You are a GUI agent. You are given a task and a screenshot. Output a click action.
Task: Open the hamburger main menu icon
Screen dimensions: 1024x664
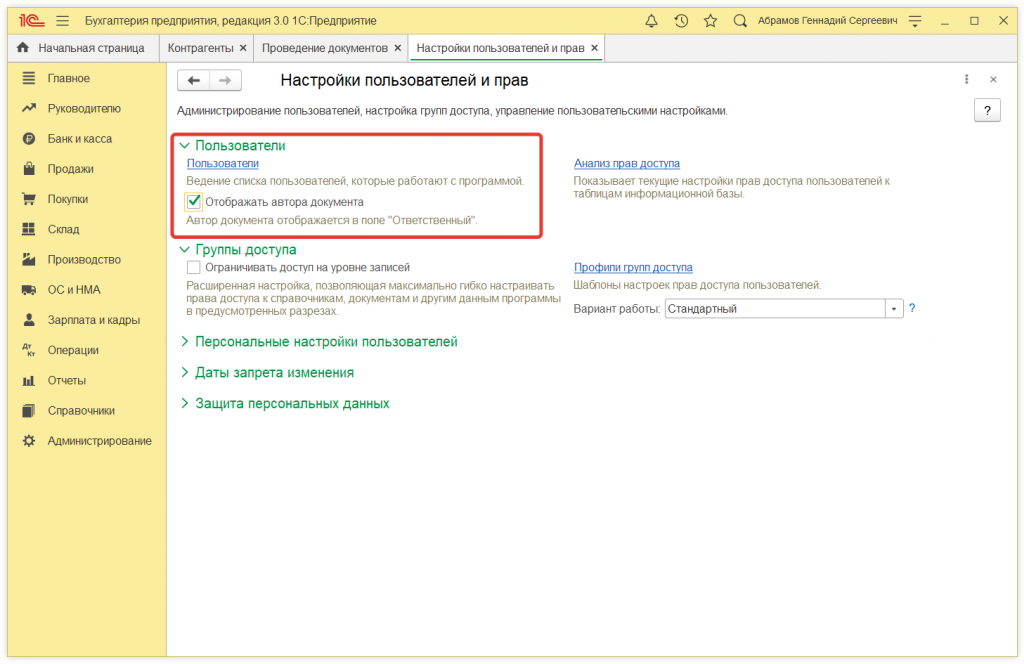click(63, 20)
